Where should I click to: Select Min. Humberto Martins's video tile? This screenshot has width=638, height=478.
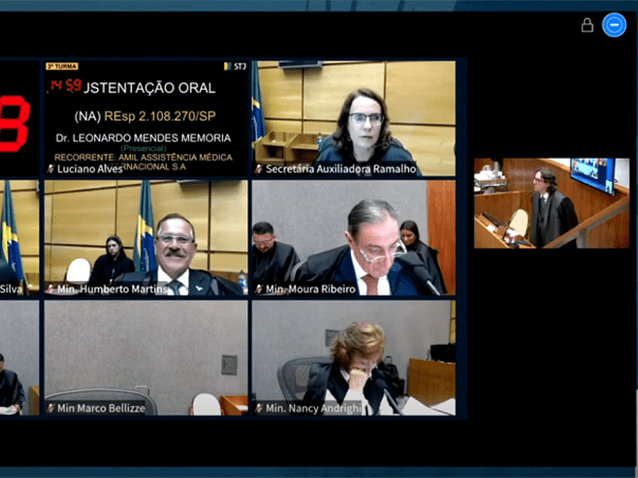click(x=145, y=235)
